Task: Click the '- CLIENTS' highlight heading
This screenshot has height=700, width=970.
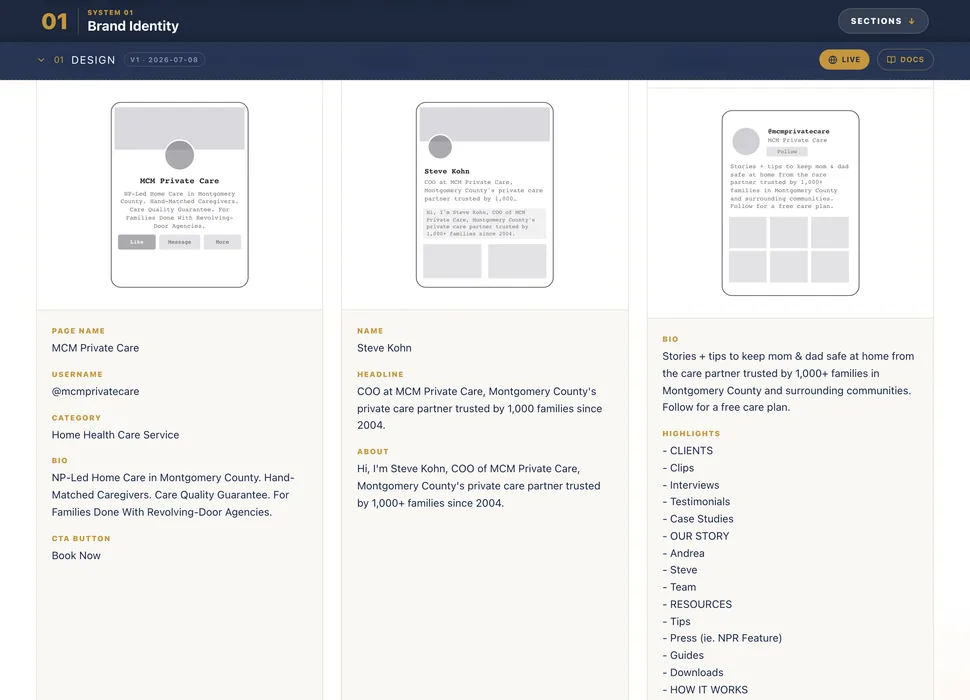Action: (x=688, y=451)
